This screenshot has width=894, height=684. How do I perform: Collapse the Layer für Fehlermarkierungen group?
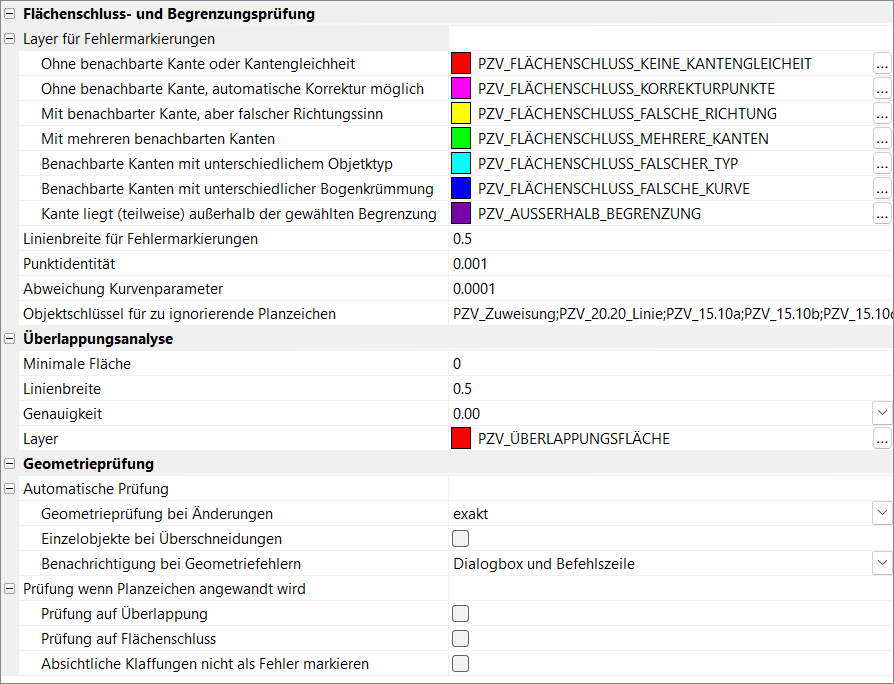tap(10, 39)
